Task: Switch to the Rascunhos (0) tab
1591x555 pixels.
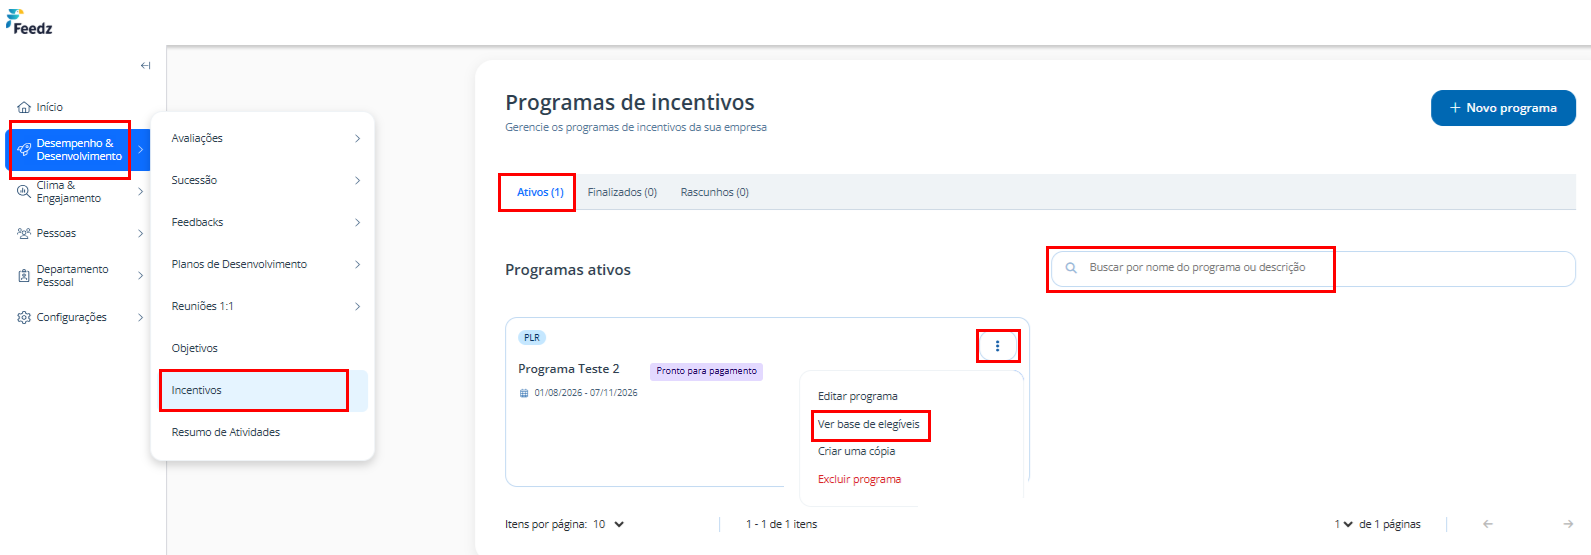Action: point(714,192)
